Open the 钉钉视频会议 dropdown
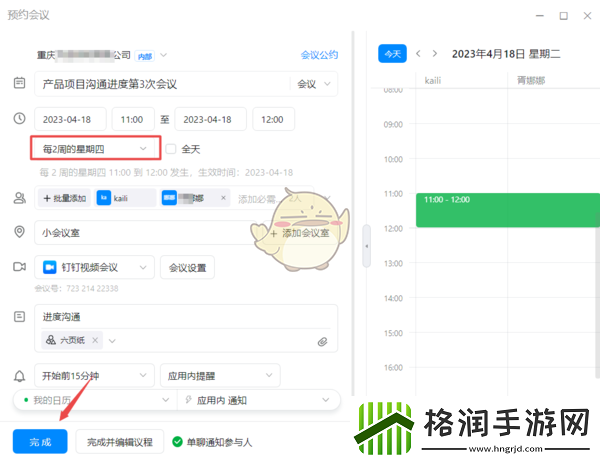The height and width of the screenshot is (460, 600). coord(95,267)
